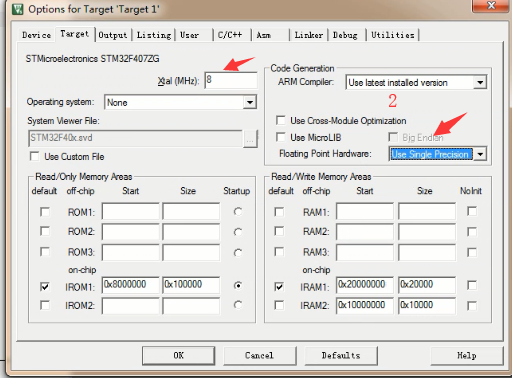This screenshot has height=378, width=512.
Task: Check the IRAM2 NoInit checkbox
Action: click(472, 306)
